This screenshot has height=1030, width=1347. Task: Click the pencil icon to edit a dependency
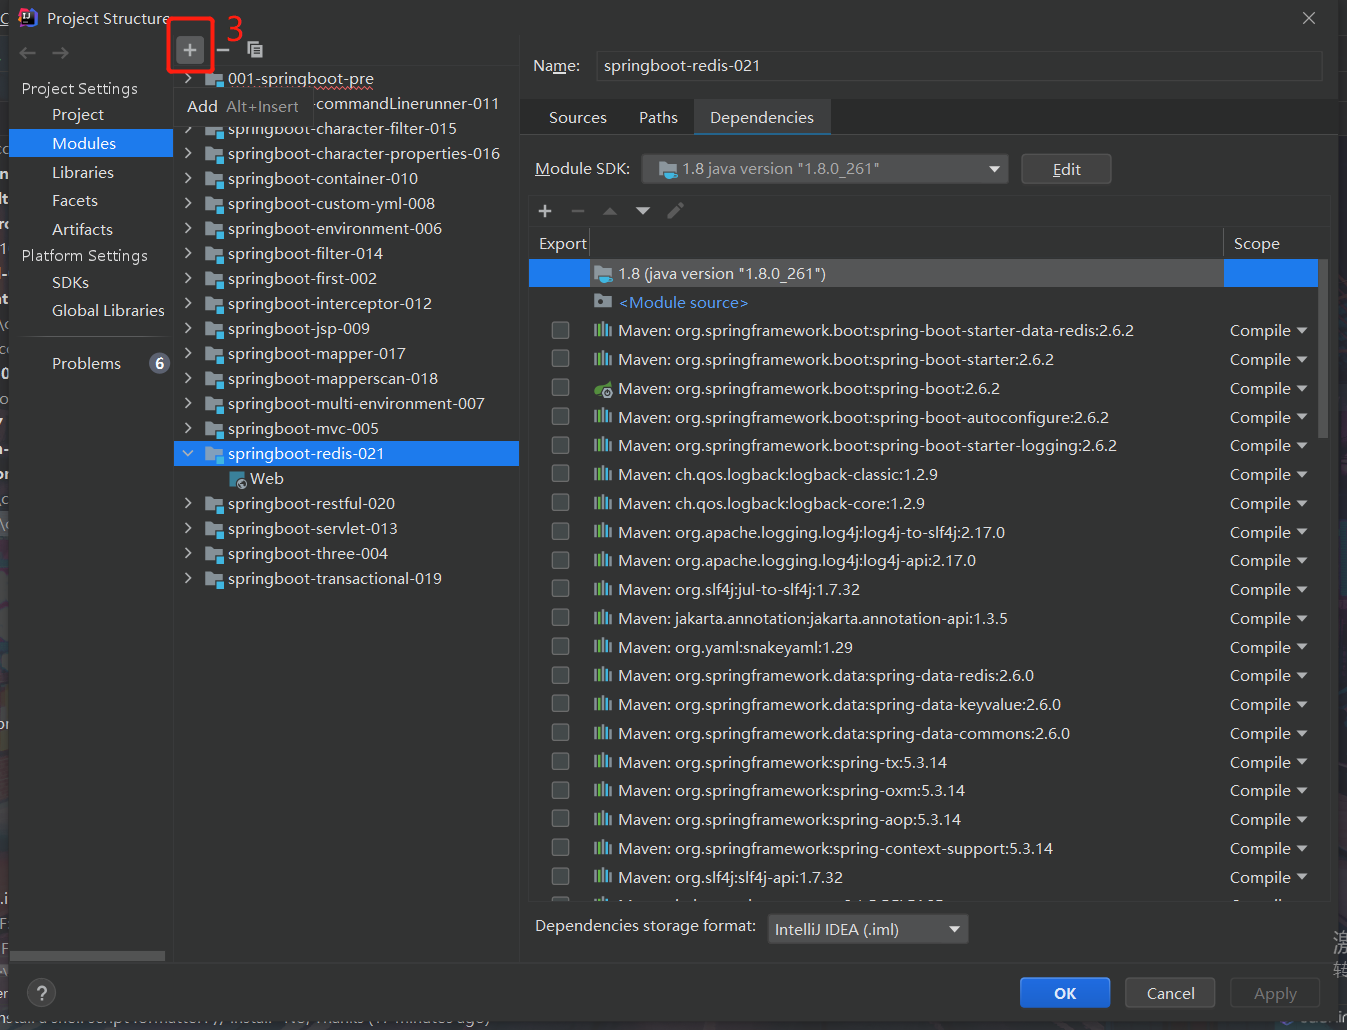click(x=675, y=211)
